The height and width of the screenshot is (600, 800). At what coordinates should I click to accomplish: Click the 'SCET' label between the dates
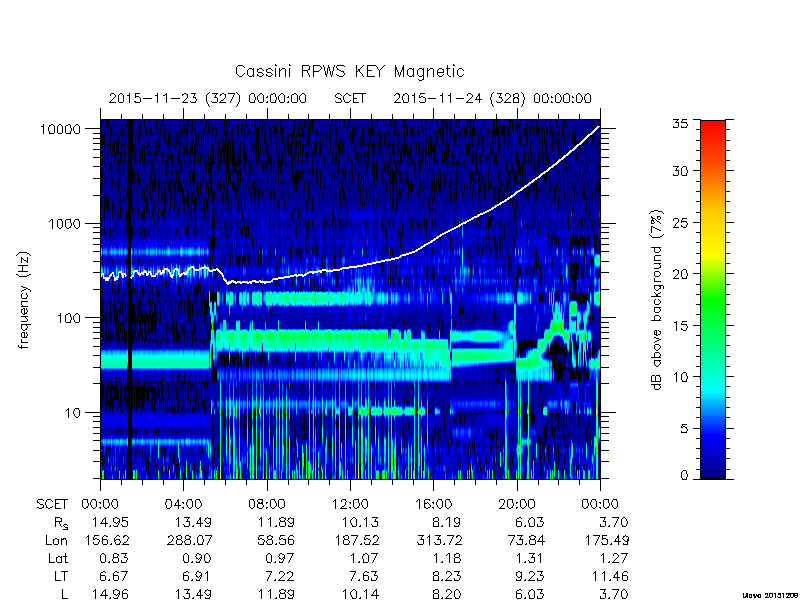click(x=350, y=98)
